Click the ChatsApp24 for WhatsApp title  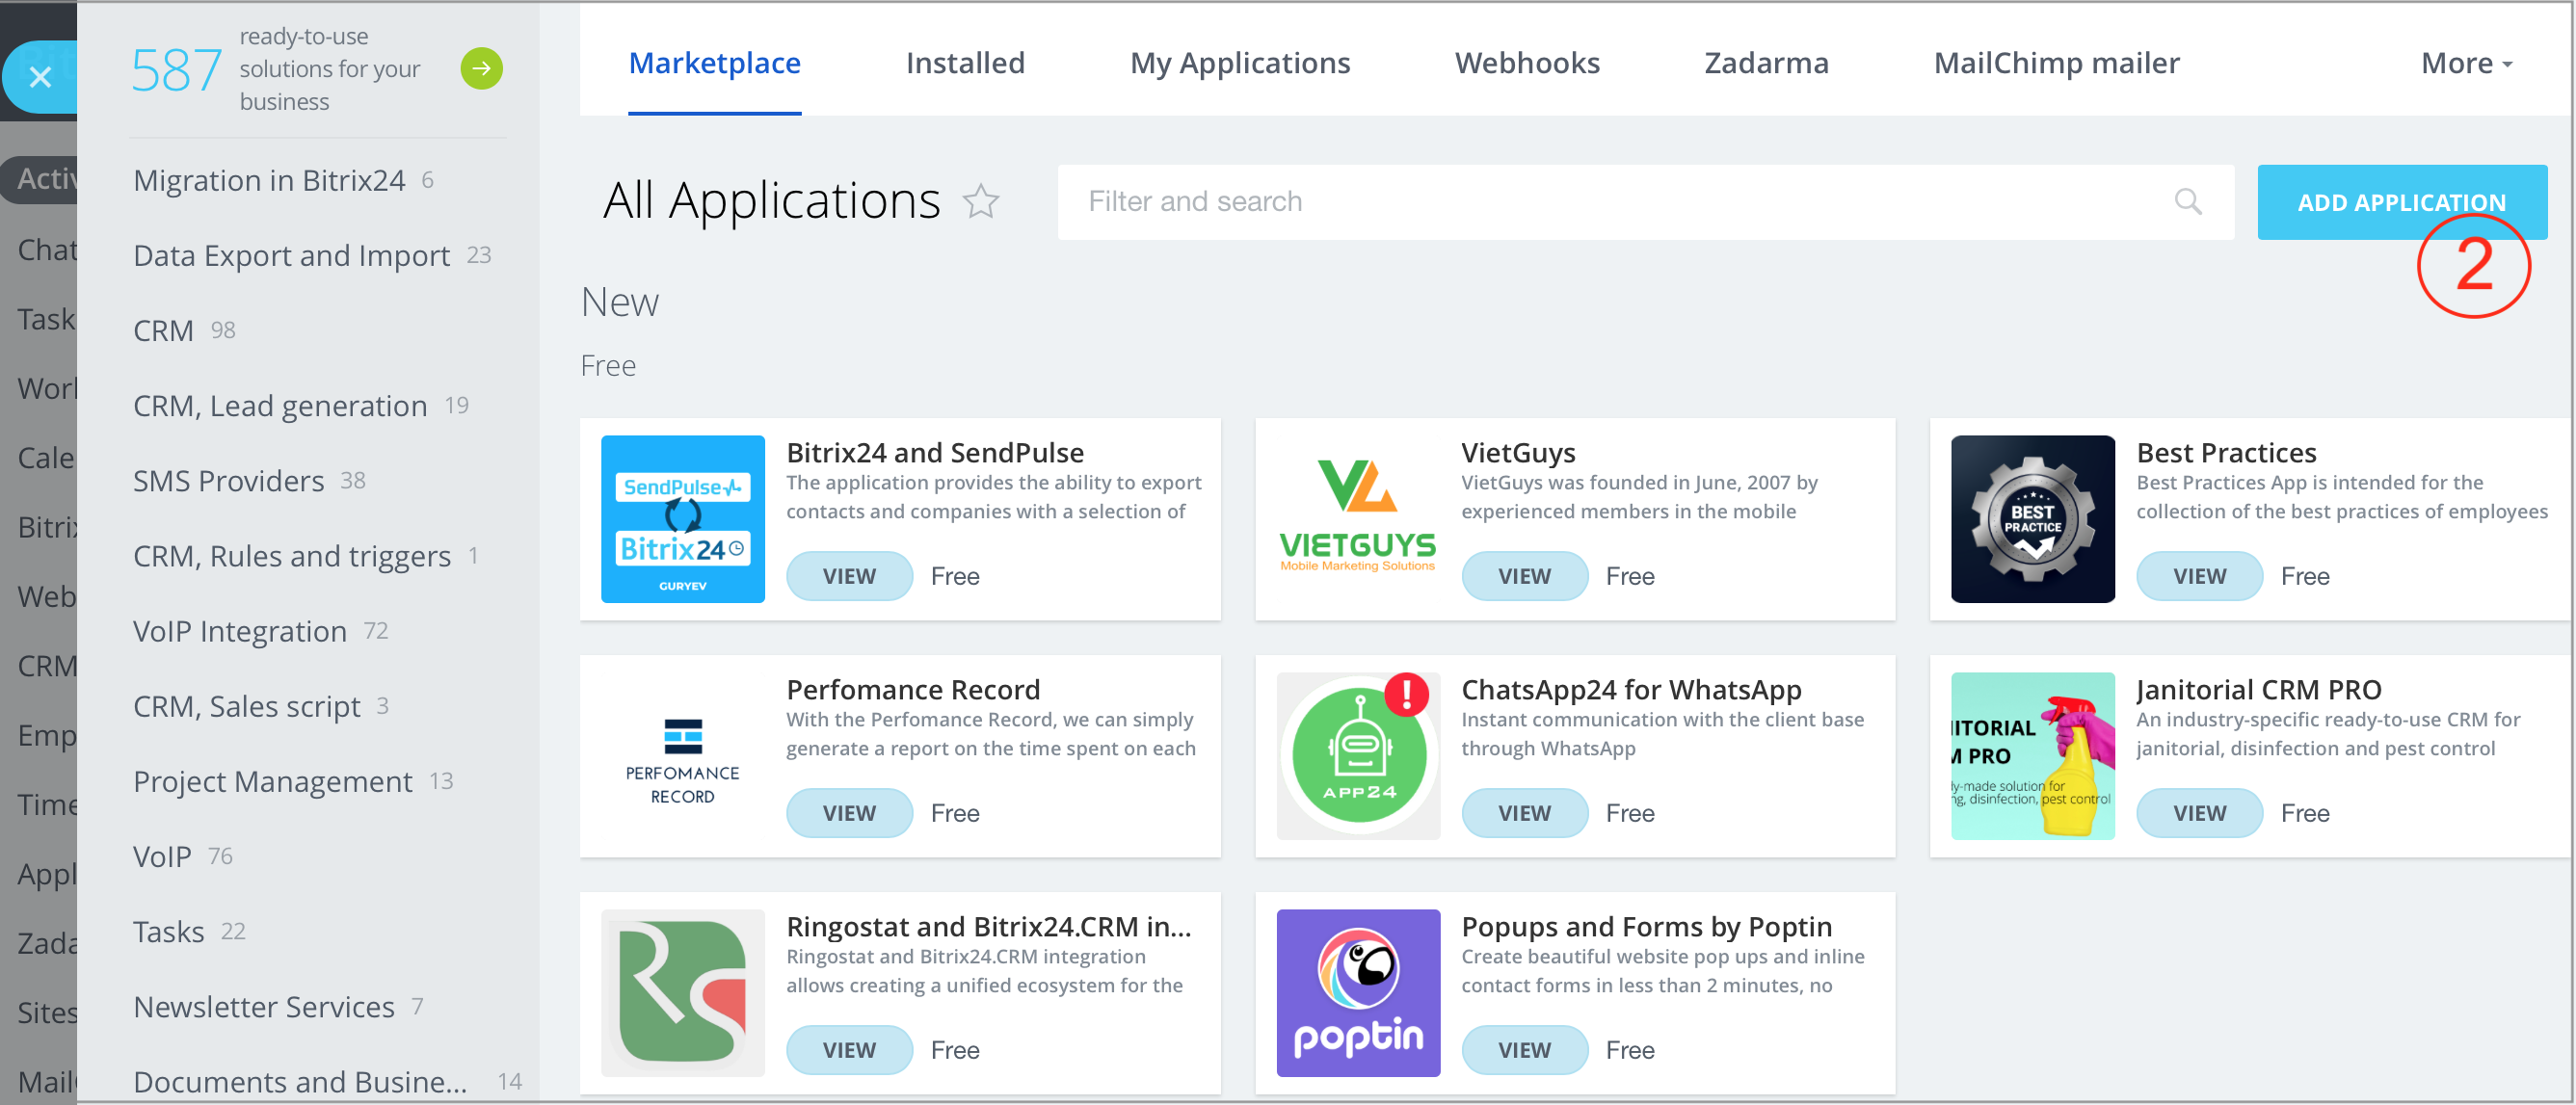point(1630,689)
